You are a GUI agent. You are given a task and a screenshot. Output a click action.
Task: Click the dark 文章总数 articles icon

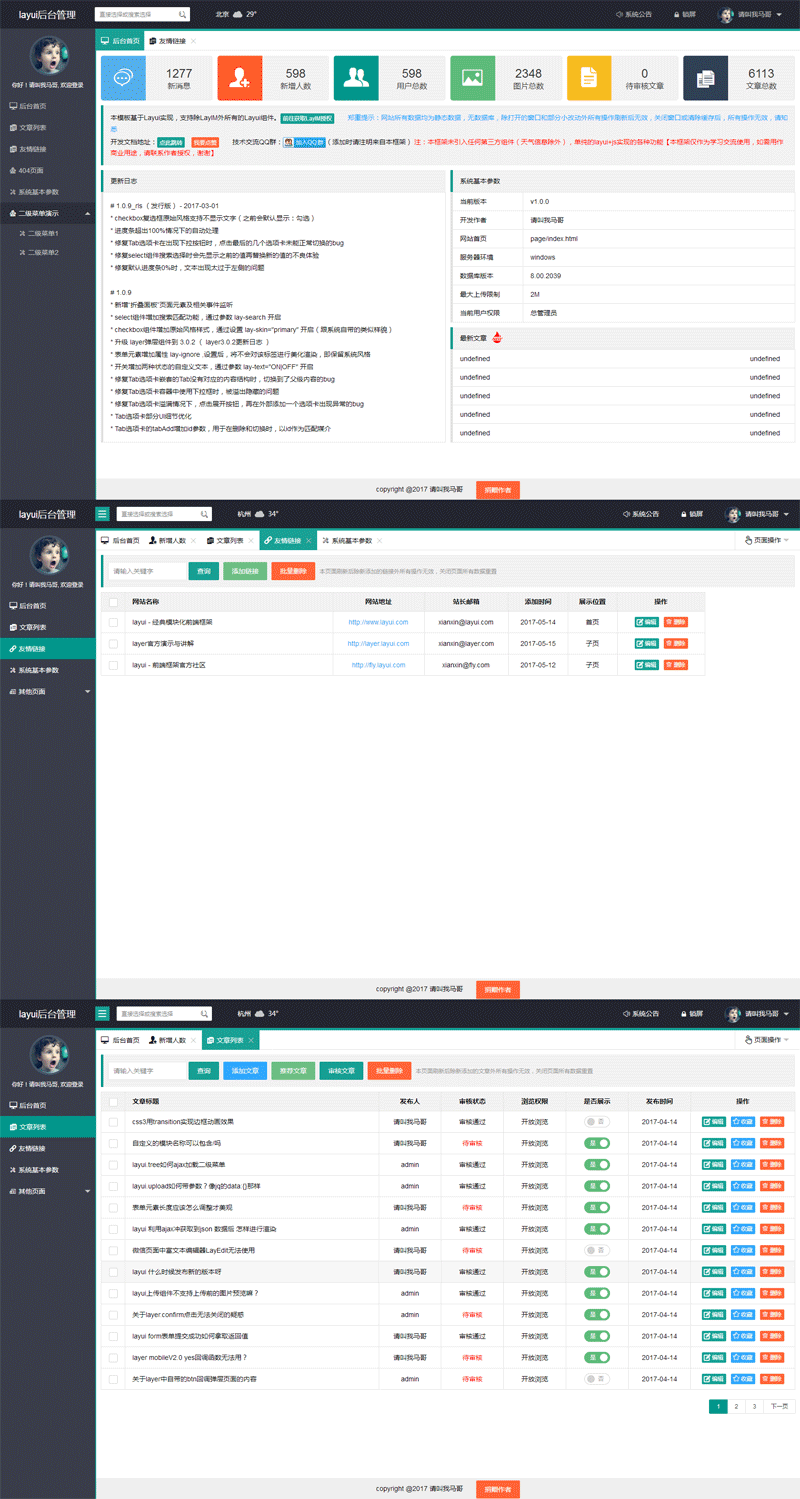(706, 78)
